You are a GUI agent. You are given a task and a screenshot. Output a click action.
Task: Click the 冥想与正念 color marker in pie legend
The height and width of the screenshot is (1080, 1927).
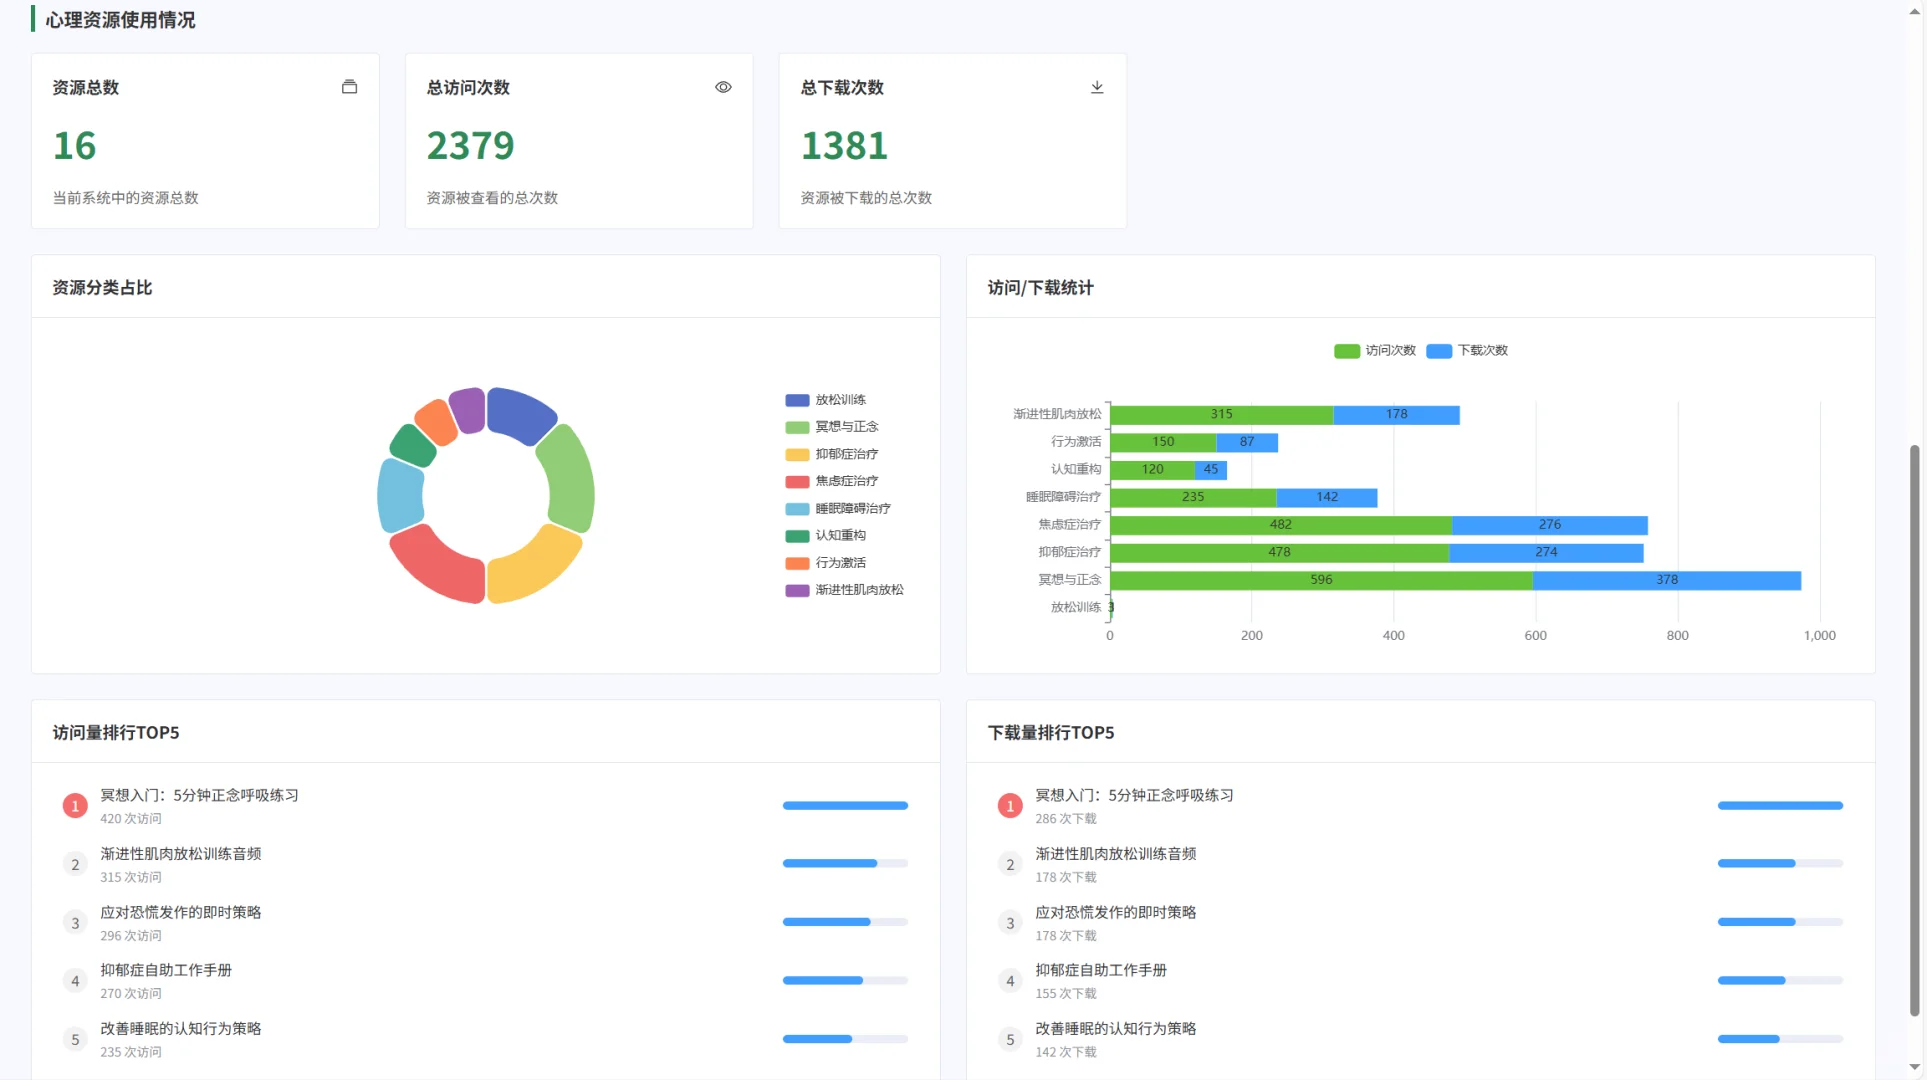(x=795, y=426)
